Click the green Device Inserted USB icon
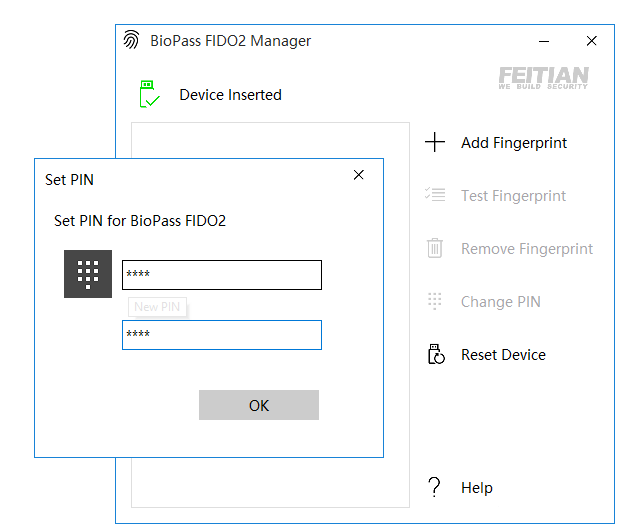618x531 pixels. pyautogui.click(x=149, y=95)
